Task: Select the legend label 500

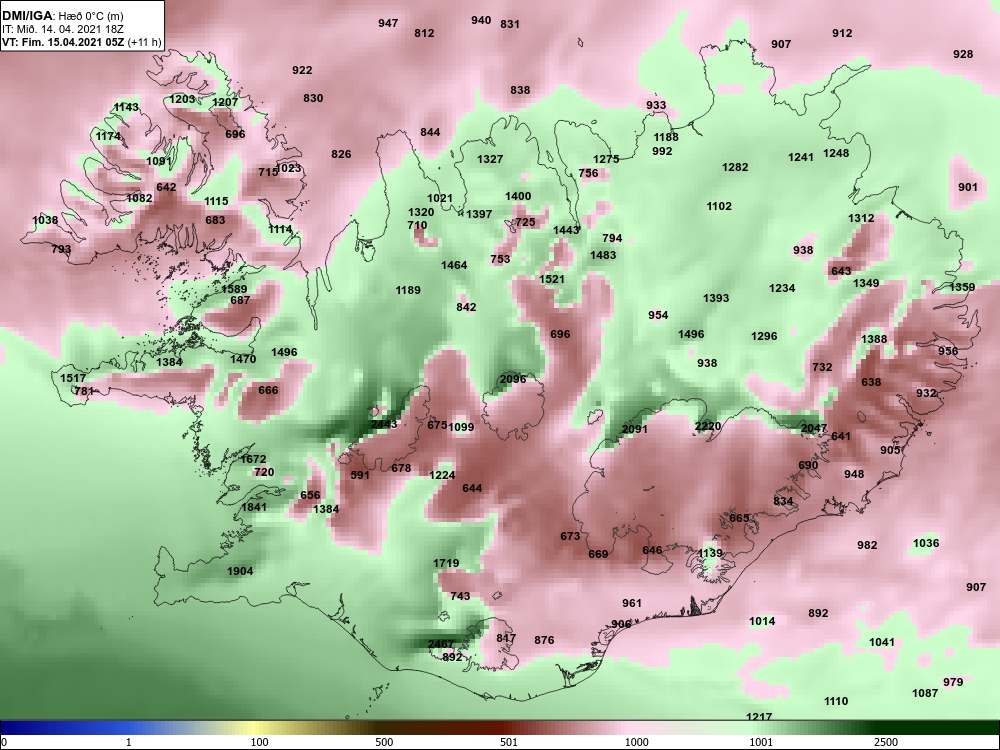Action: point(384,742)
